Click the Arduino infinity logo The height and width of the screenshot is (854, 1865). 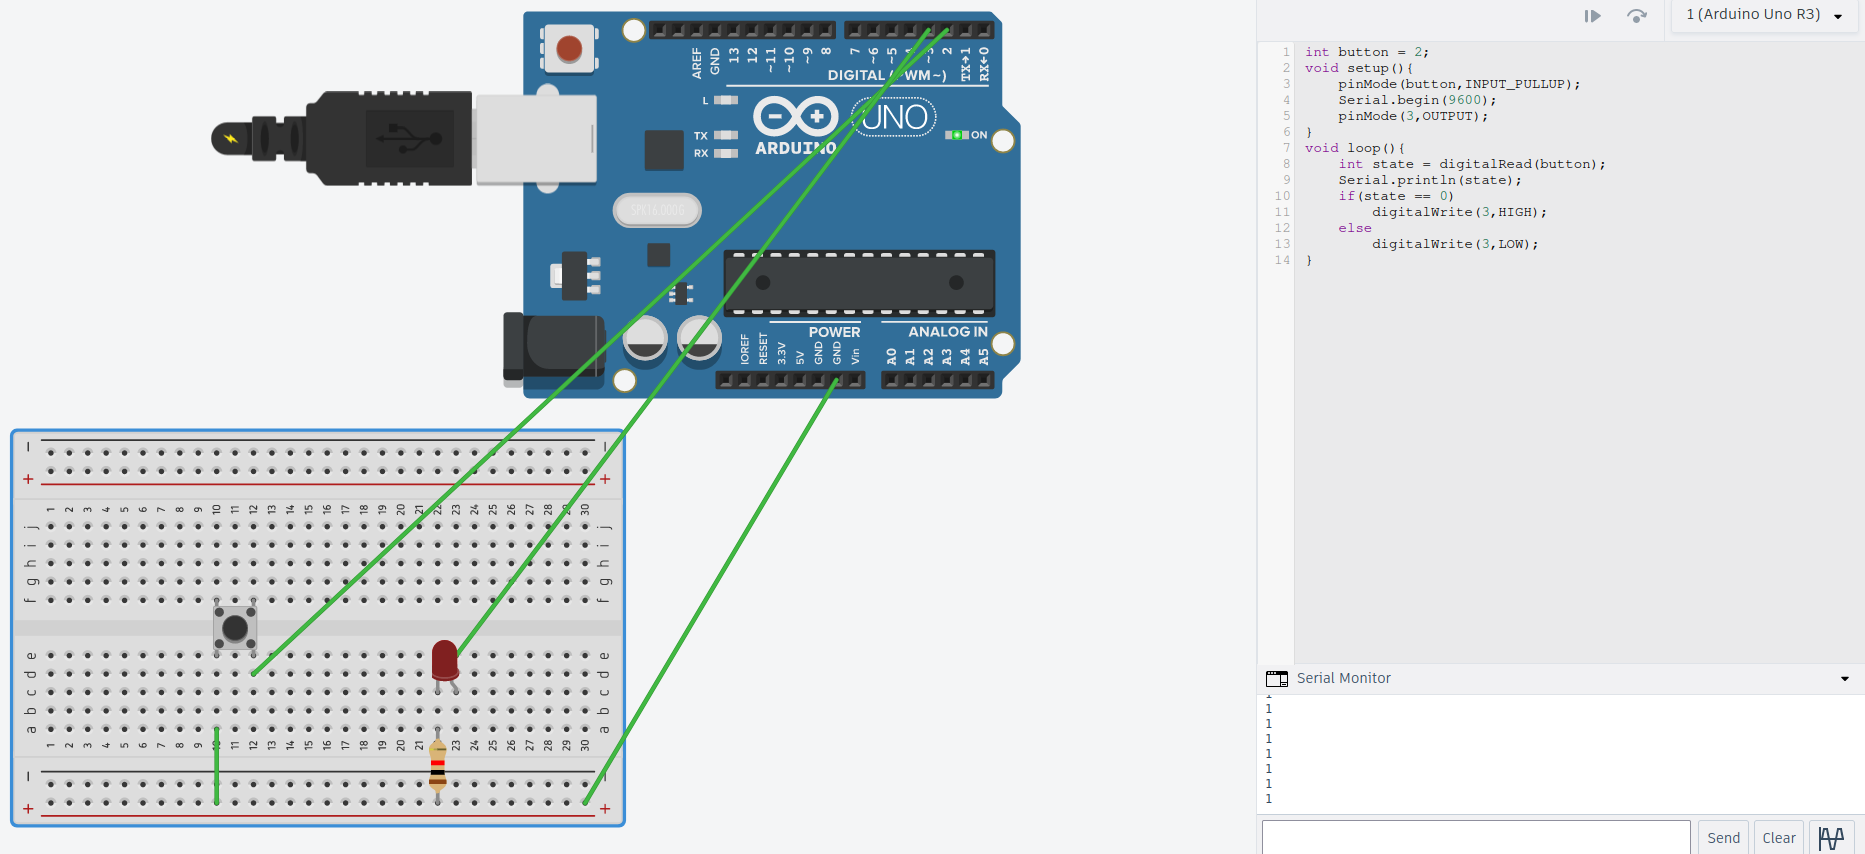coord(796,117)
